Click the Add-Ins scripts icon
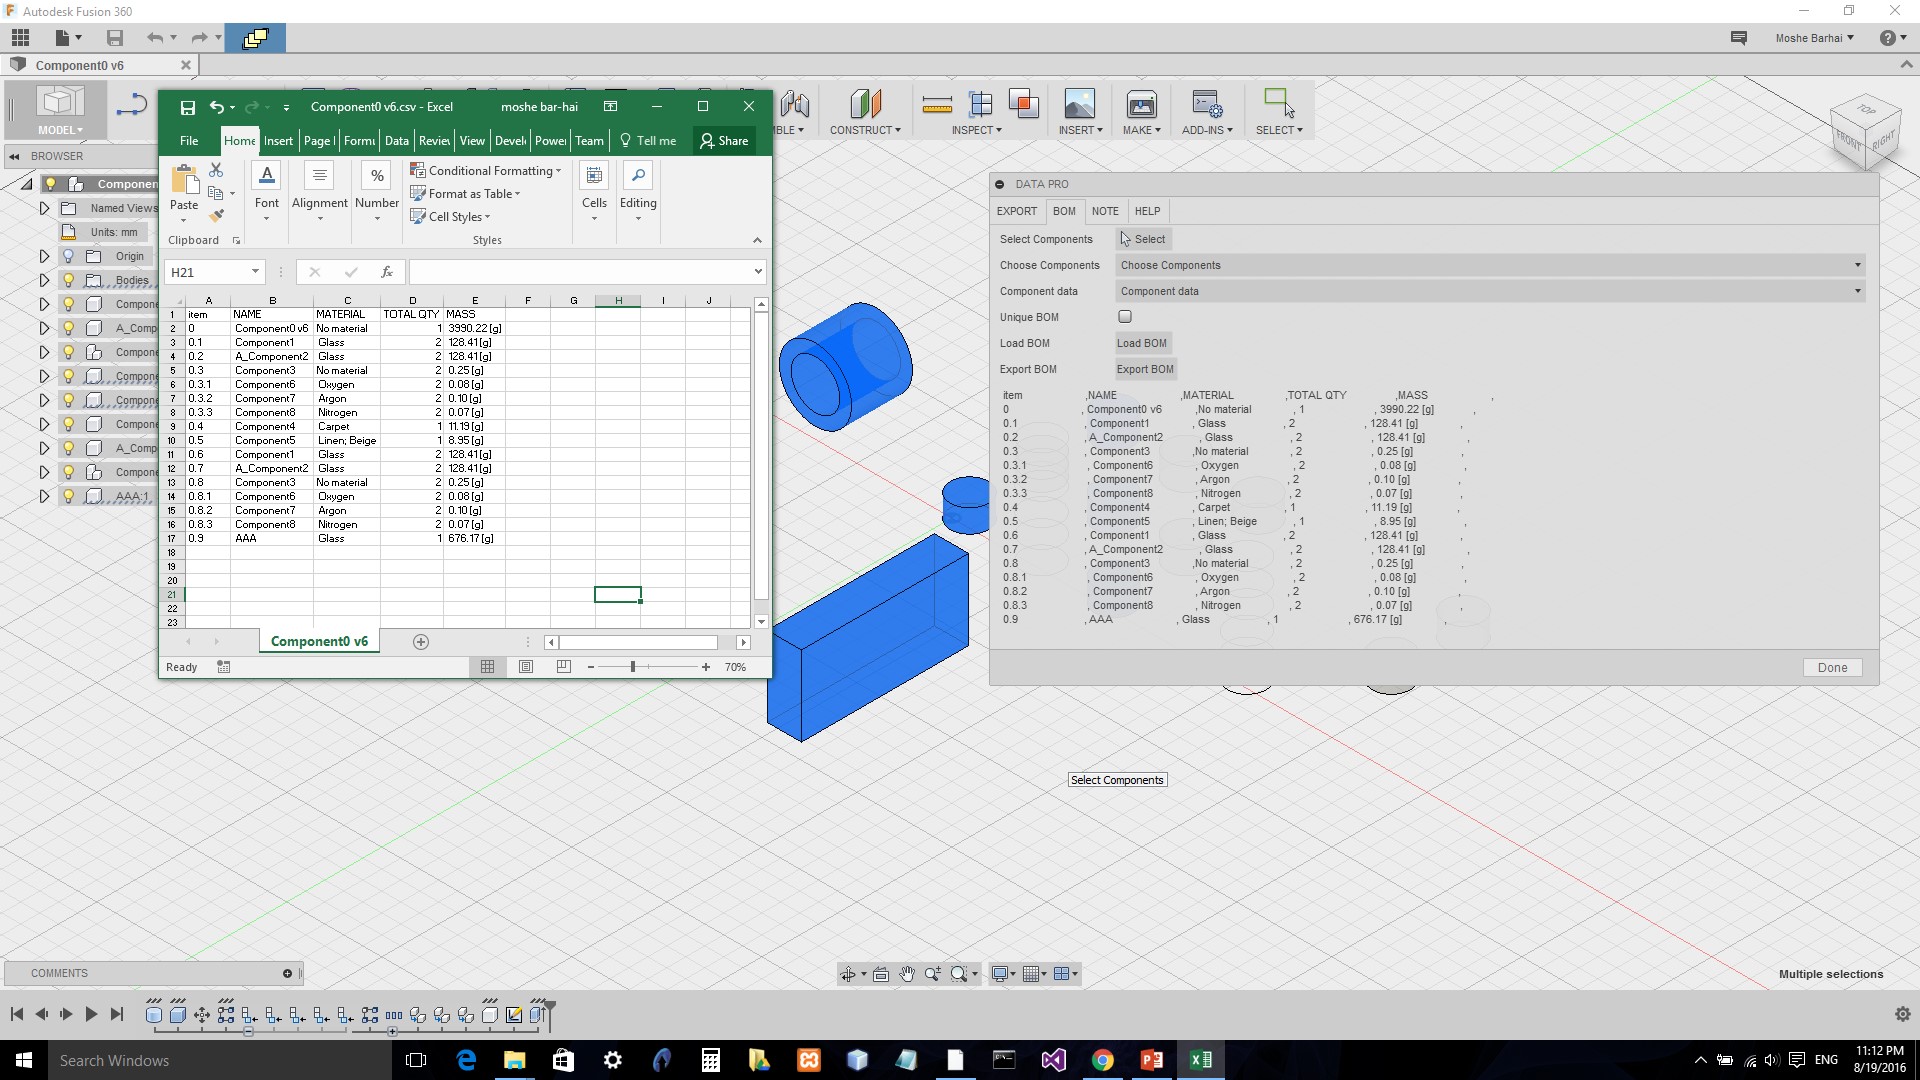This screenshot has width=1920, height=1080. [x=1206, y=104]
